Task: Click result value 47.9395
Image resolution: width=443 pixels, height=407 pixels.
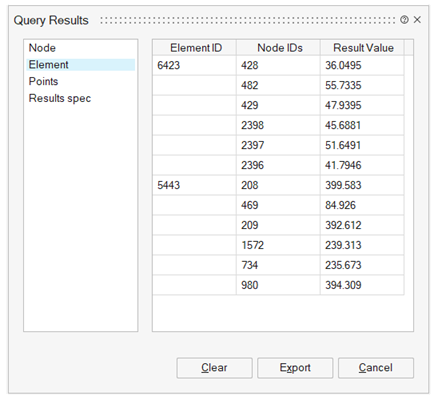Action: 362,105
